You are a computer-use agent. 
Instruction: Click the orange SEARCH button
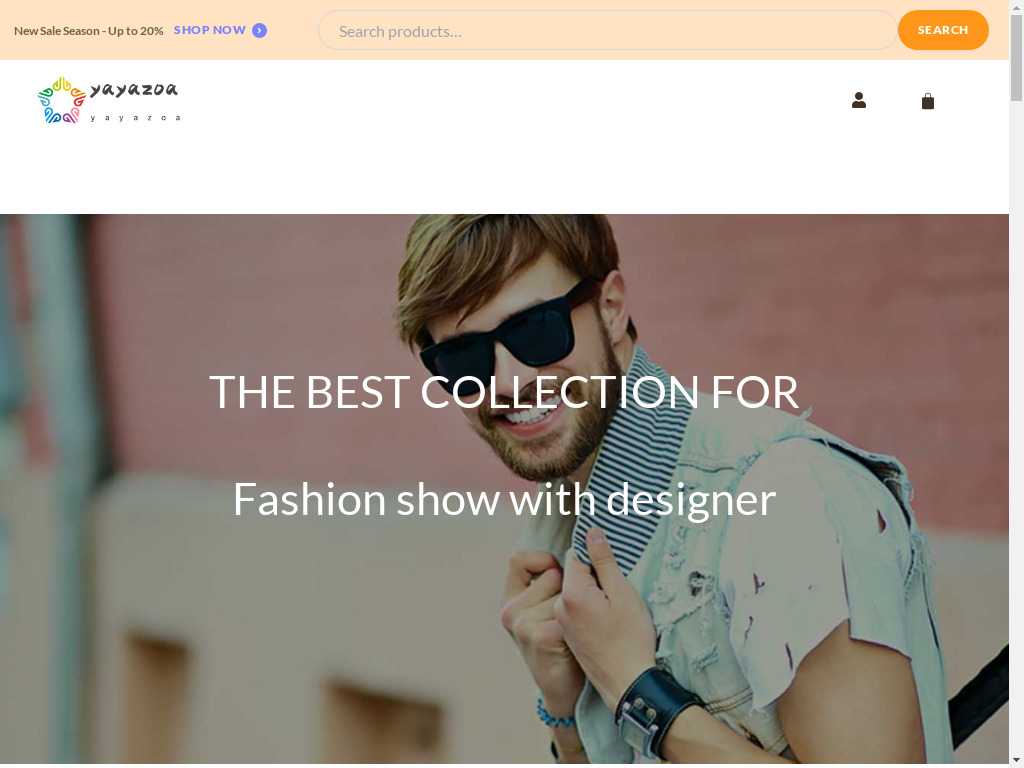click(942, 30)
